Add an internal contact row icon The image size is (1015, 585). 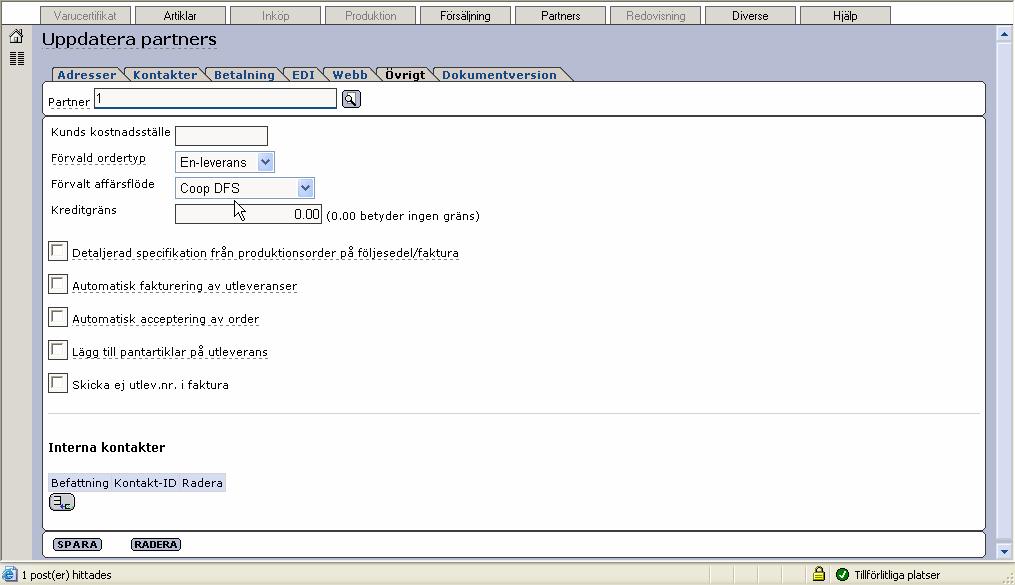click(x=62, y=502)
